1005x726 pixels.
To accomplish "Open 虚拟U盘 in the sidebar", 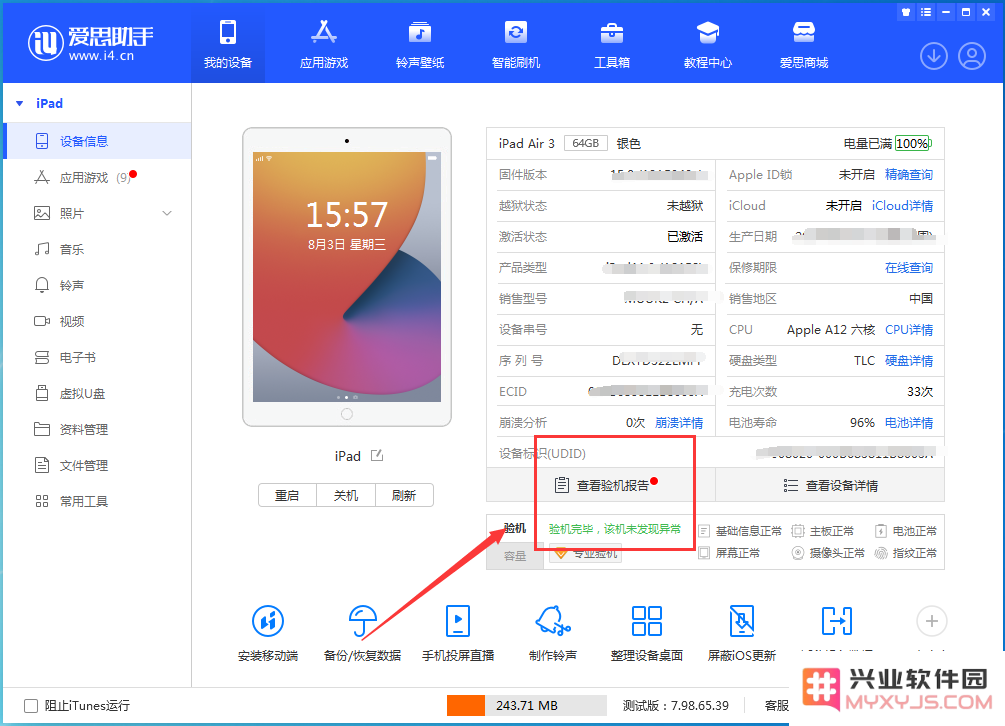I will coord(97,393).
